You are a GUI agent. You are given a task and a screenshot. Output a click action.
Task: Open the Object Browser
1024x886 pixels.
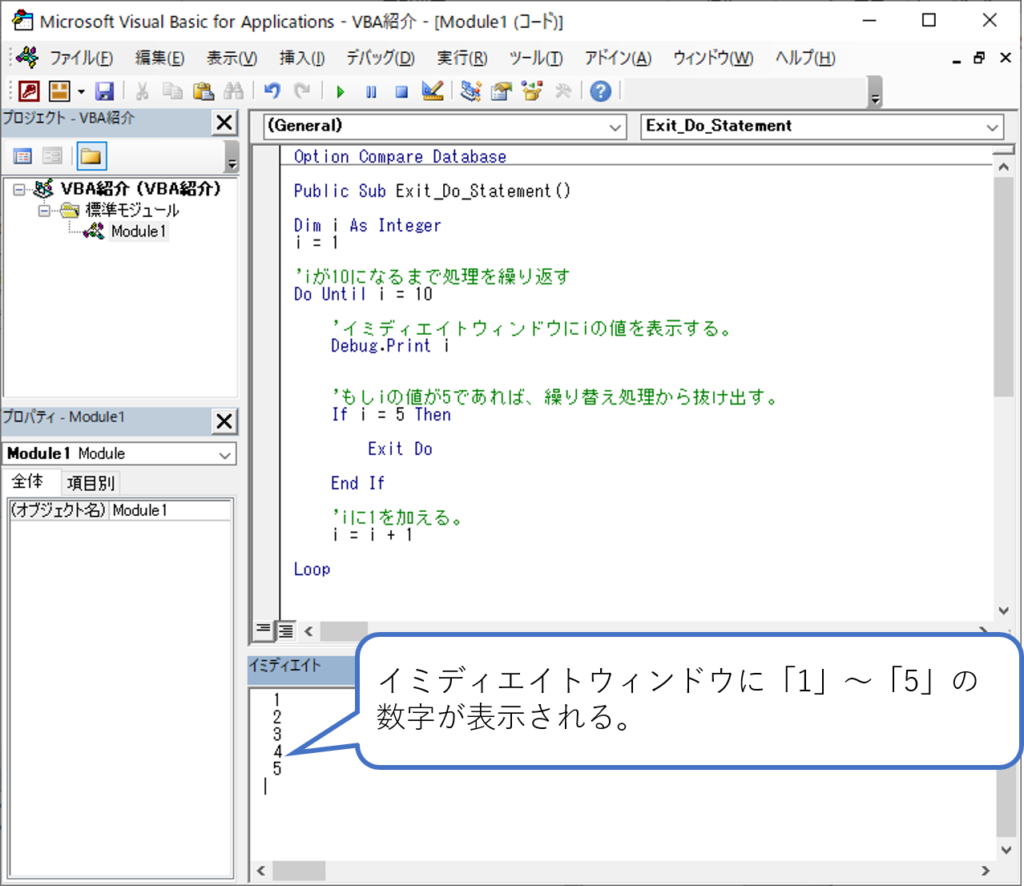pyautogui.click(x=530, y=91)
